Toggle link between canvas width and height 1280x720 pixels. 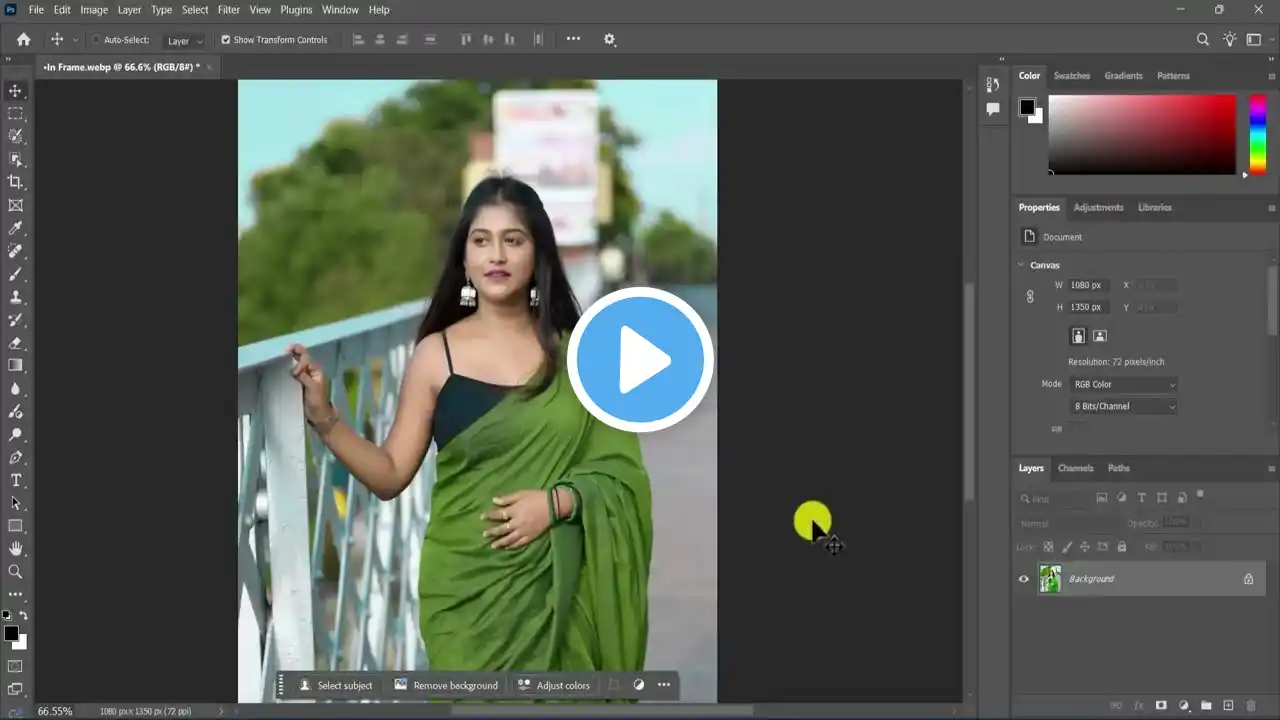[1030, 296]
